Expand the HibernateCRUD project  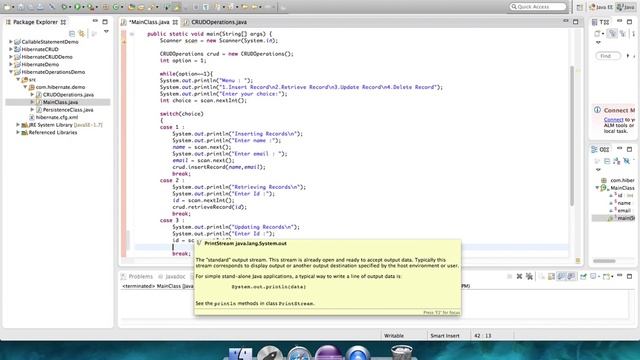pos(11,49)
